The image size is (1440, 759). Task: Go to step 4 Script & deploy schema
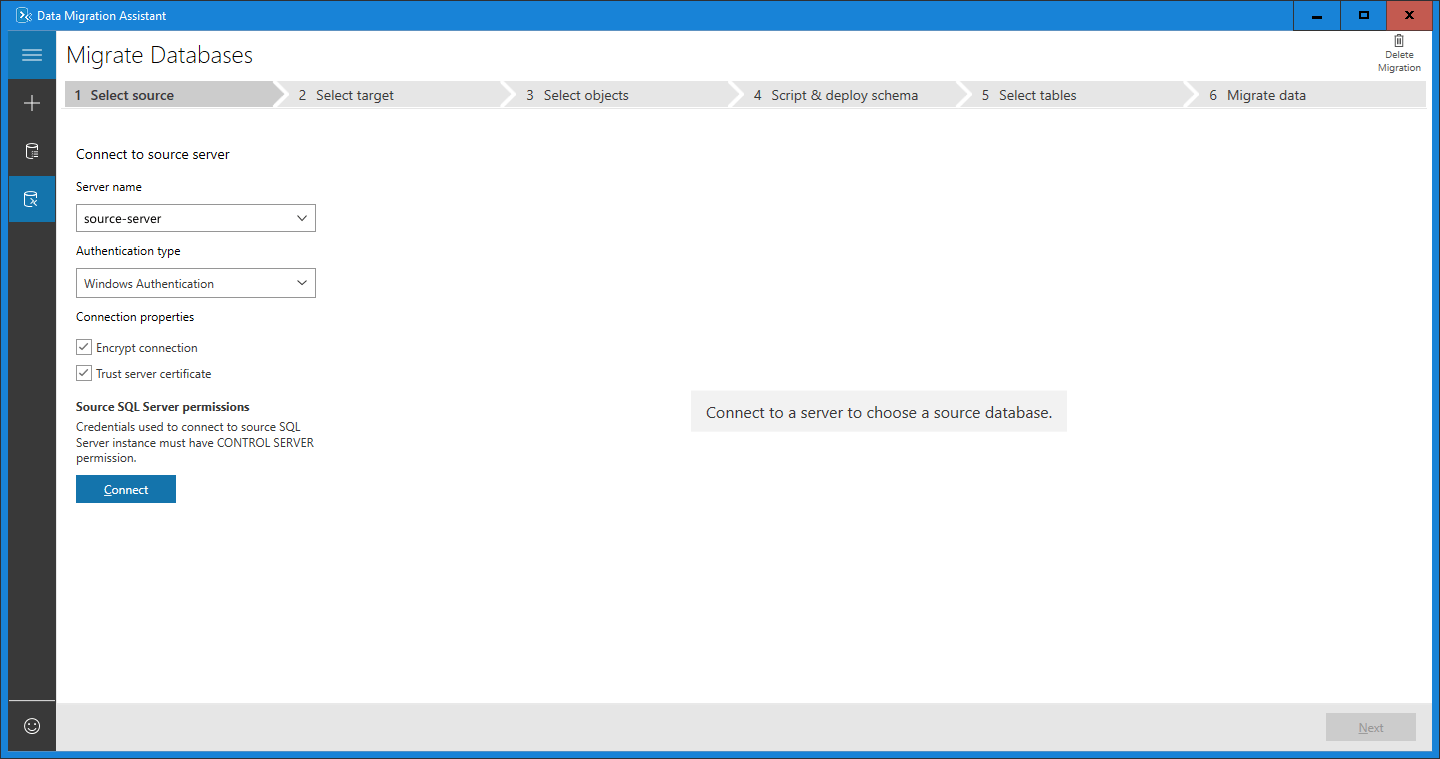pyautogui.click(x=850, y=95)
